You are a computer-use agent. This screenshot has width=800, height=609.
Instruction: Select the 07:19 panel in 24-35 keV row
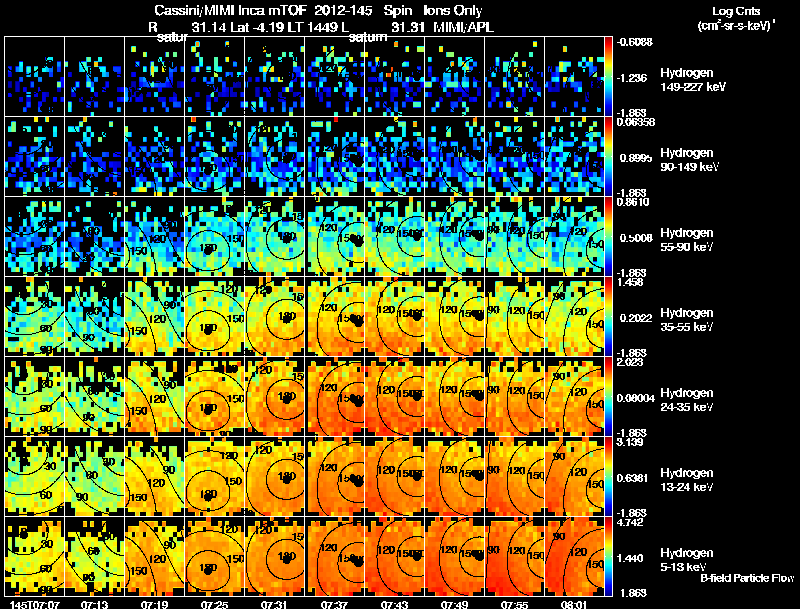(155, 396)
